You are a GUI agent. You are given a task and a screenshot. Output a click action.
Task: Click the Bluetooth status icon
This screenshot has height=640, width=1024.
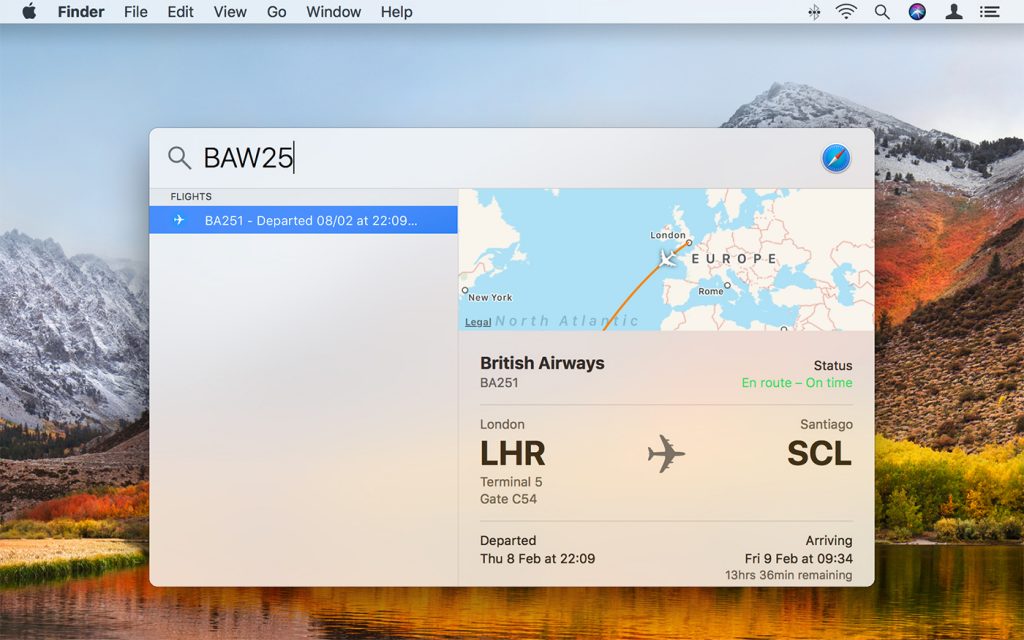pyautogui.click(x=814, y=12)
